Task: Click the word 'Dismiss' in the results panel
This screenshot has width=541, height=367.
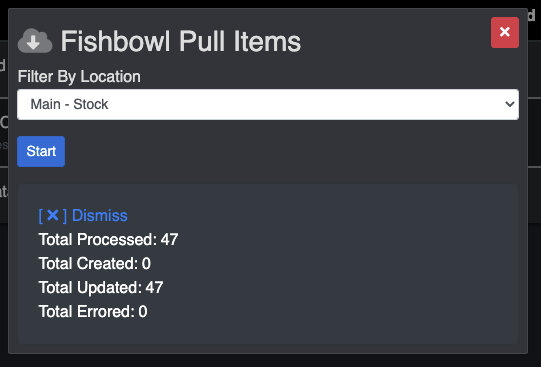Action: tap(100, 216)
